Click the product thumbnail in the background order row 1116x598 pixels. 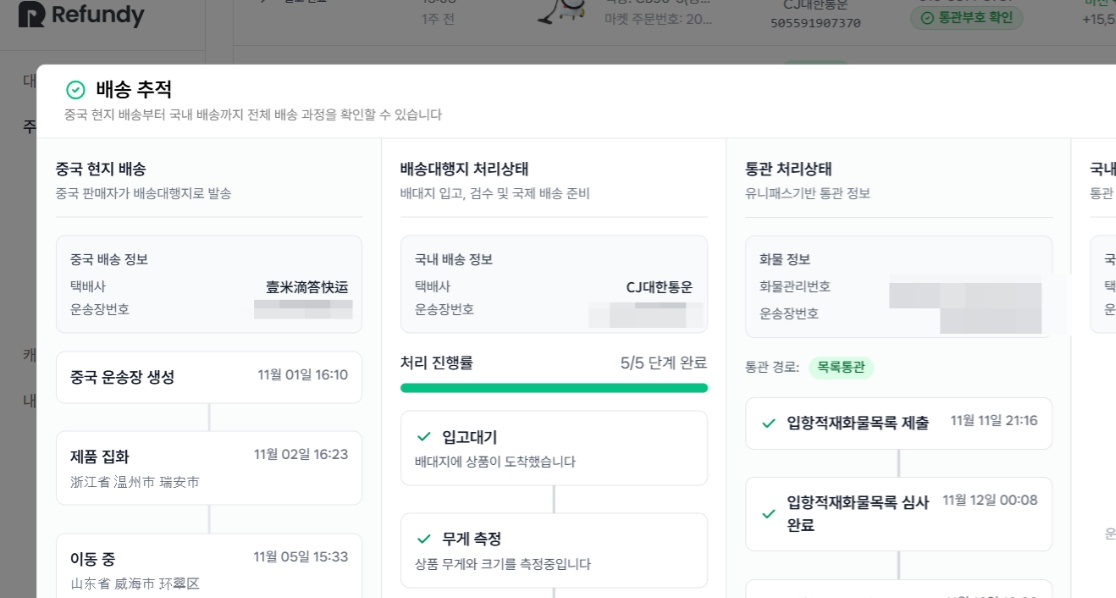562,11
